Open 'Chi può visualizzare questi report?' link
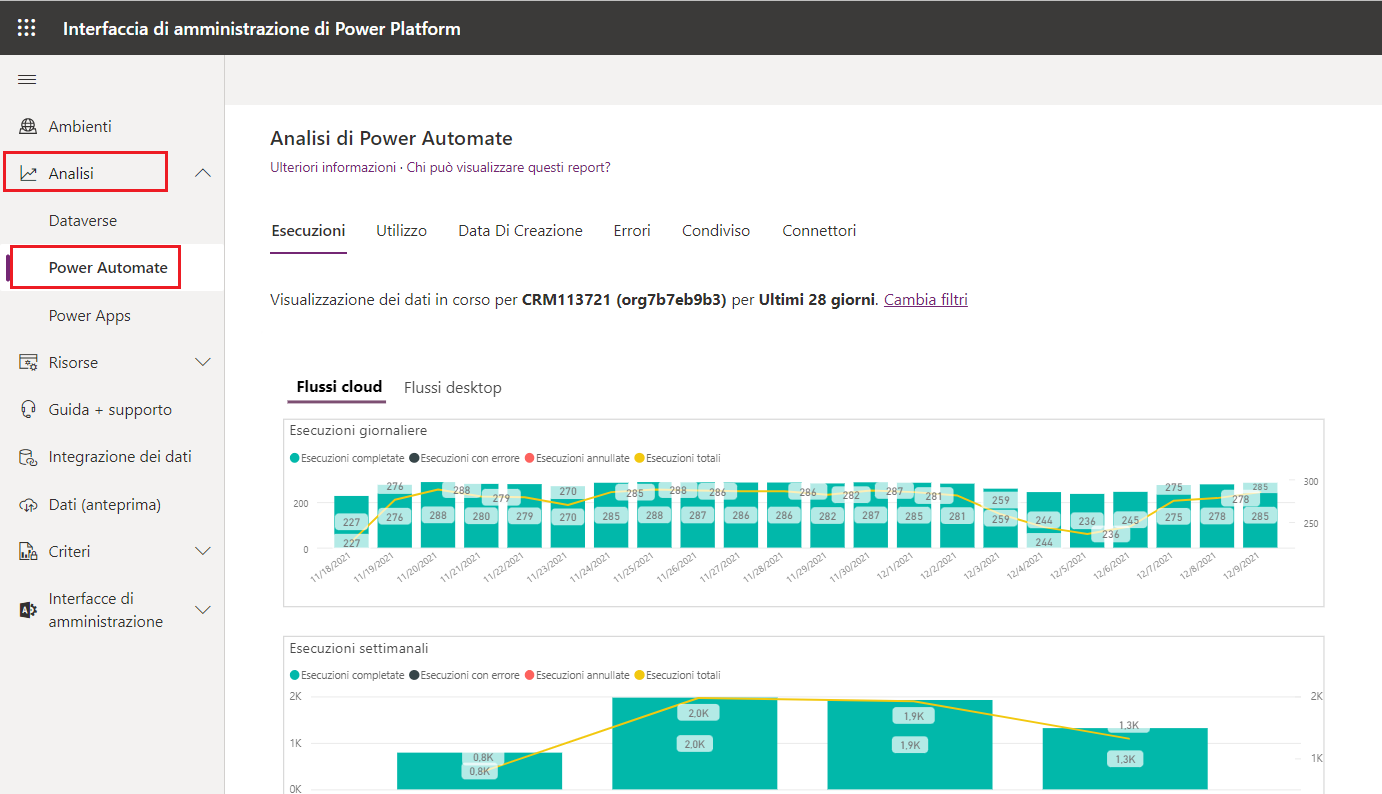 click(508, 168)
